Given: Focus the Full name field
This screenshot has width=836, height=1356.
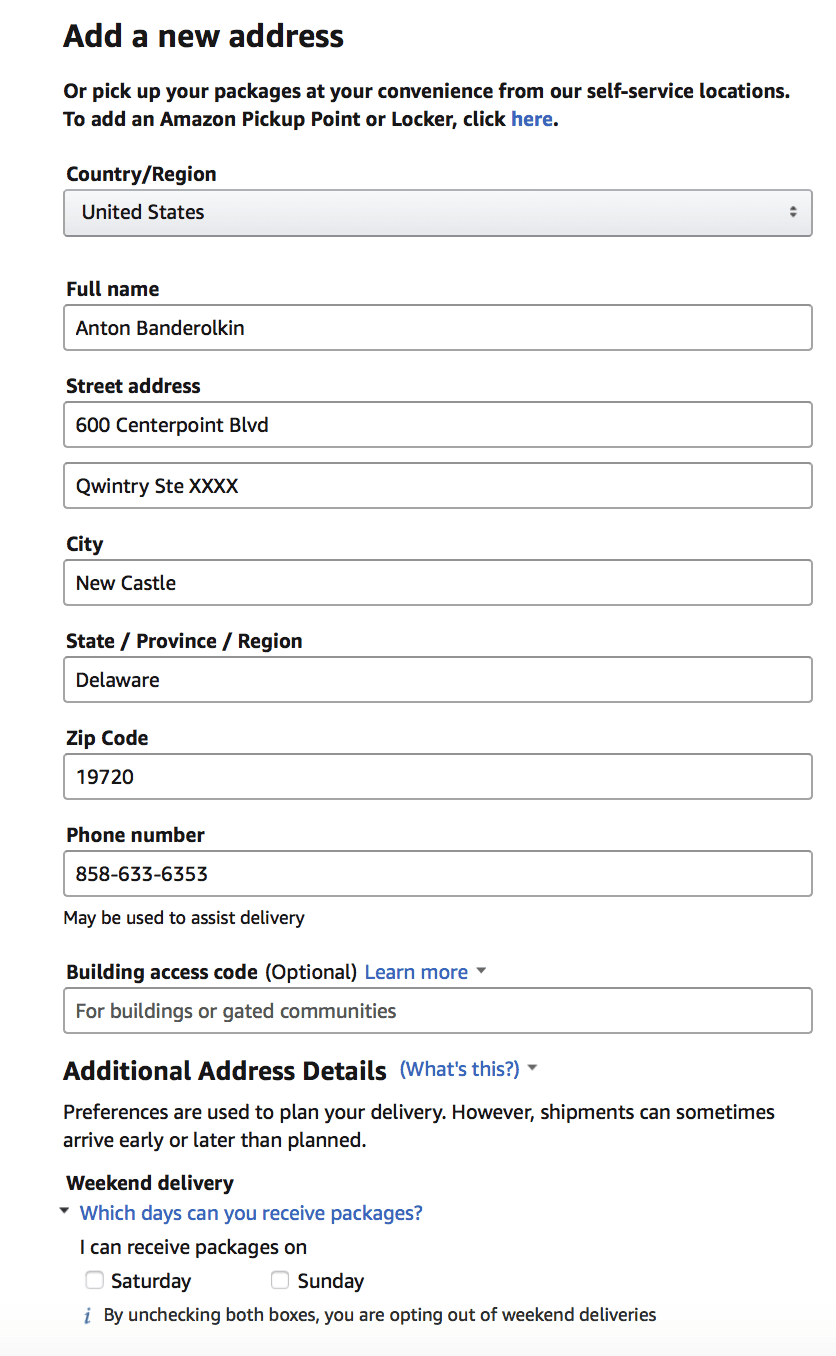Looking at the screenshot, I should point(438,328).
